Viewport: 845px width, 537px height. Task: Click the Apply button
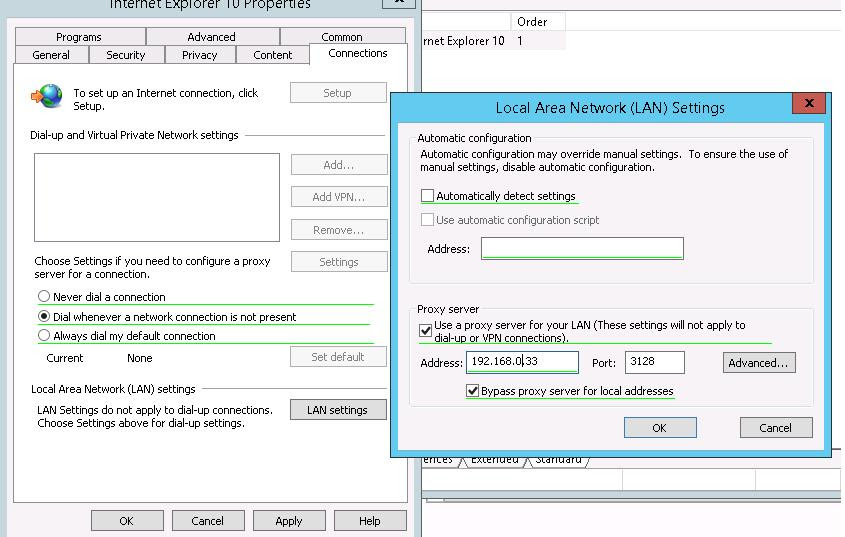[289, 521]
